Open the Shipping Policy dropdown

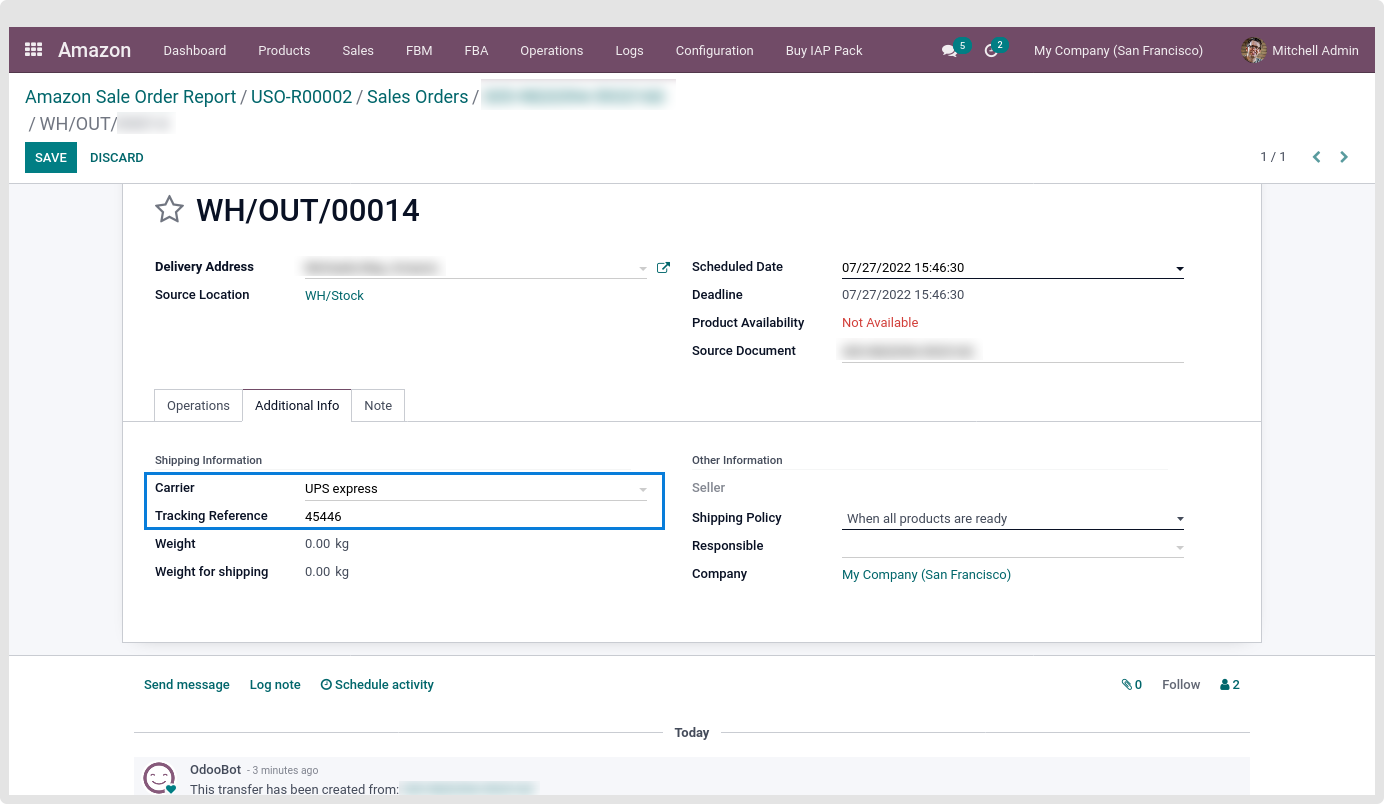[1180, 519]
